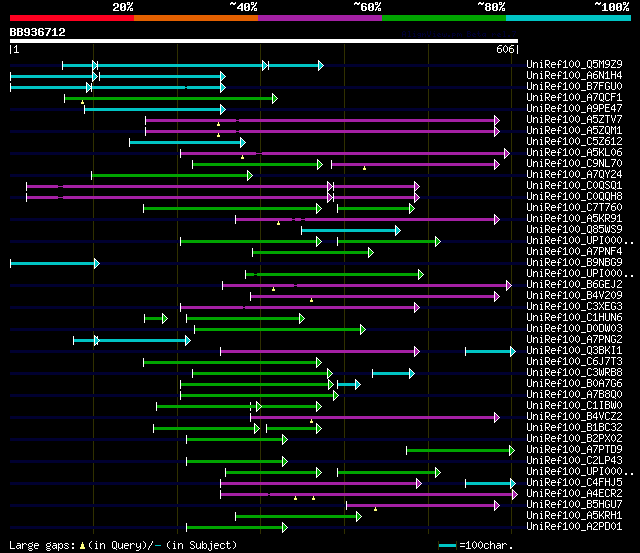Choose the UniRef100_C5Z612 hit label
The height and width of the screenshot is (553, 640).
tap(574, 142)
